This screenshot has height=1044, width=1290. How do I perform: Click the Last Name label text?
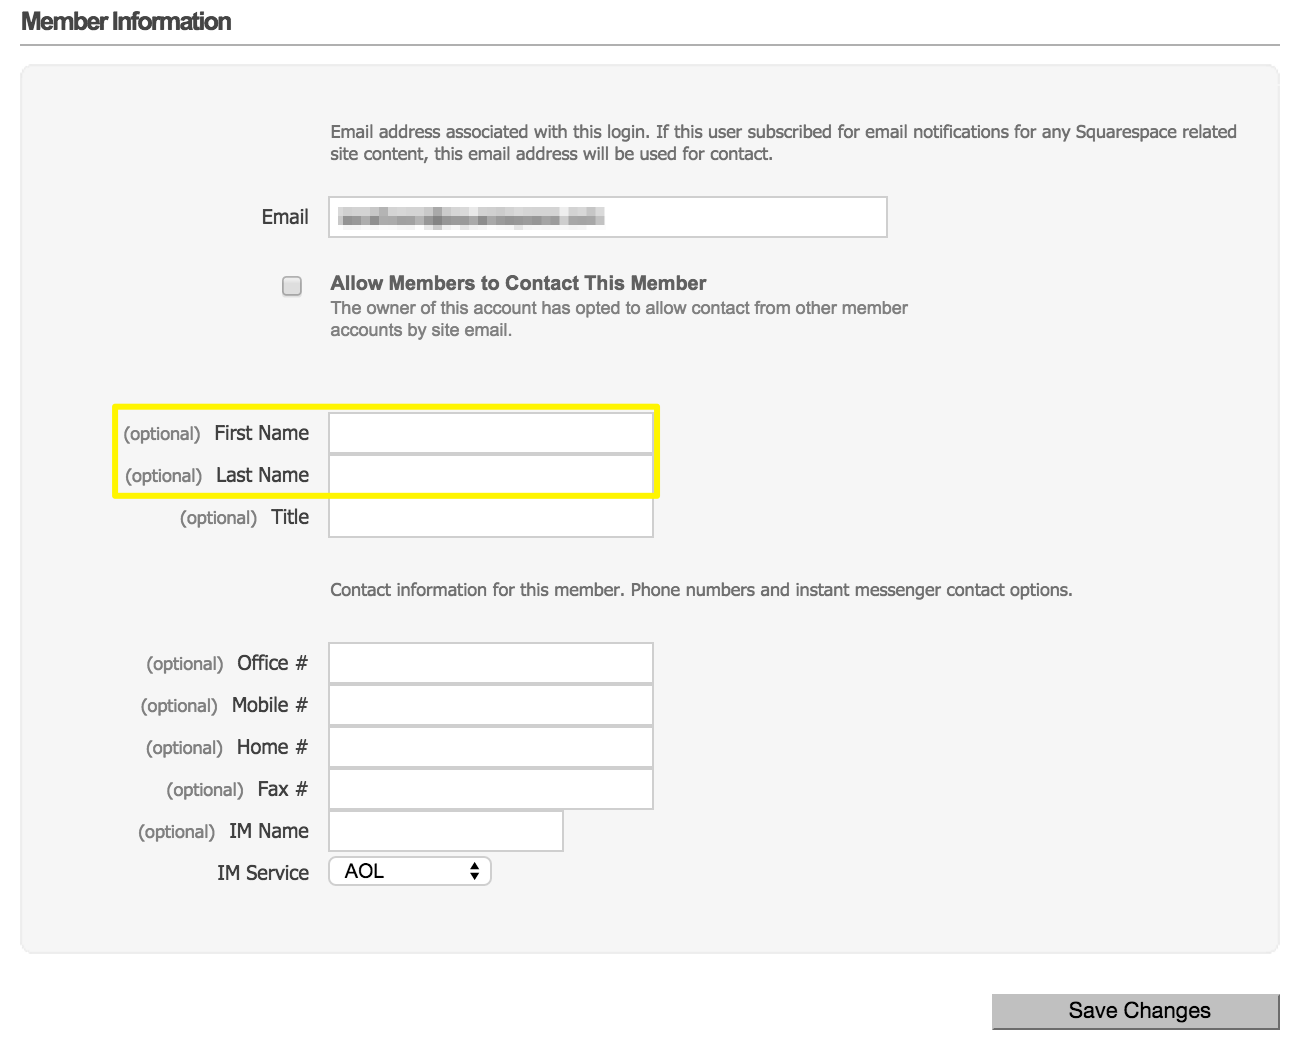pyautogui.click(x=262, y=475)
